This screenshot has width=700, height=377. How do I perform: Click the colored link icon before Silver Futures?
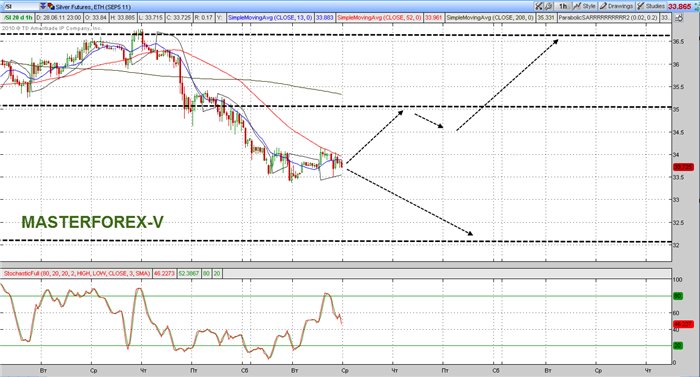[51, 7]
